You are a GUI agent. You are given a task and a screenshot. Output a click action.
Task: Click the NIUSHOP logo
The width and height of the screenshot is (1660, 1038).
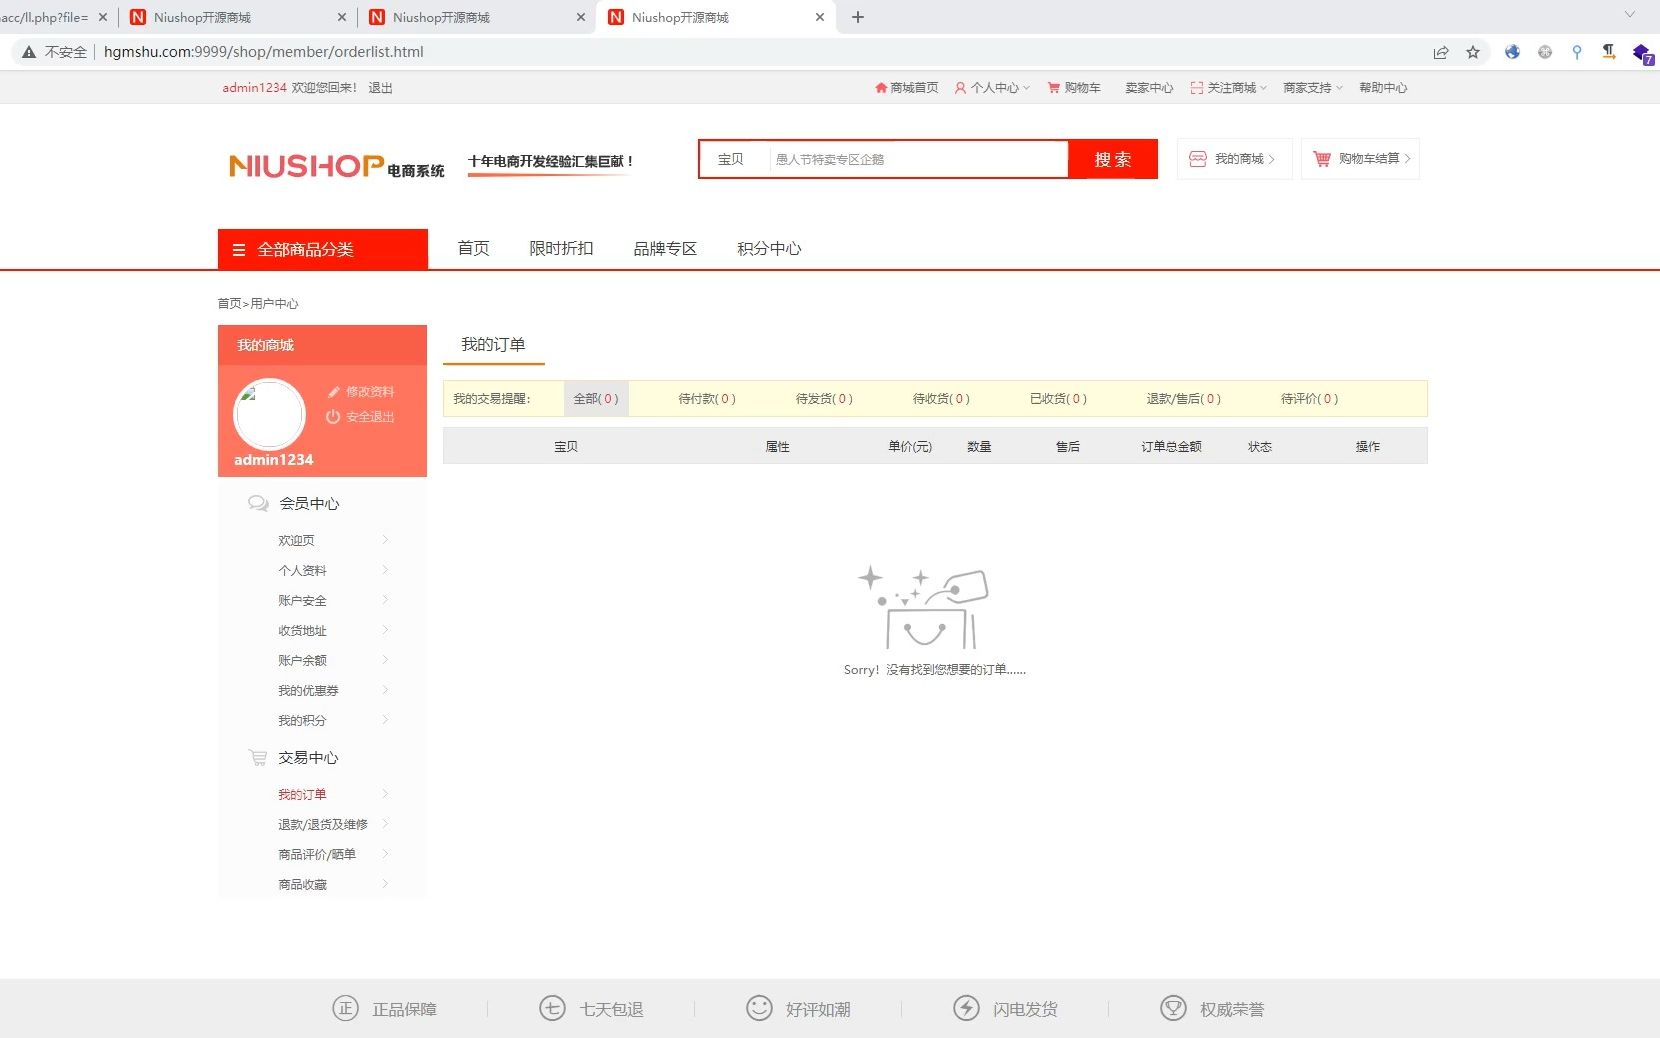click(337, 166)
